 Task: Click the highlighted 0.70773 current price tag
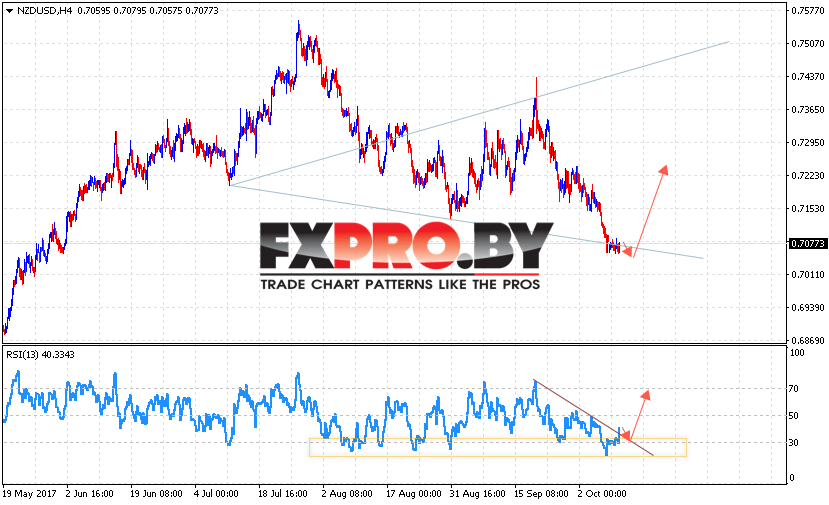(x=807, y=243)
